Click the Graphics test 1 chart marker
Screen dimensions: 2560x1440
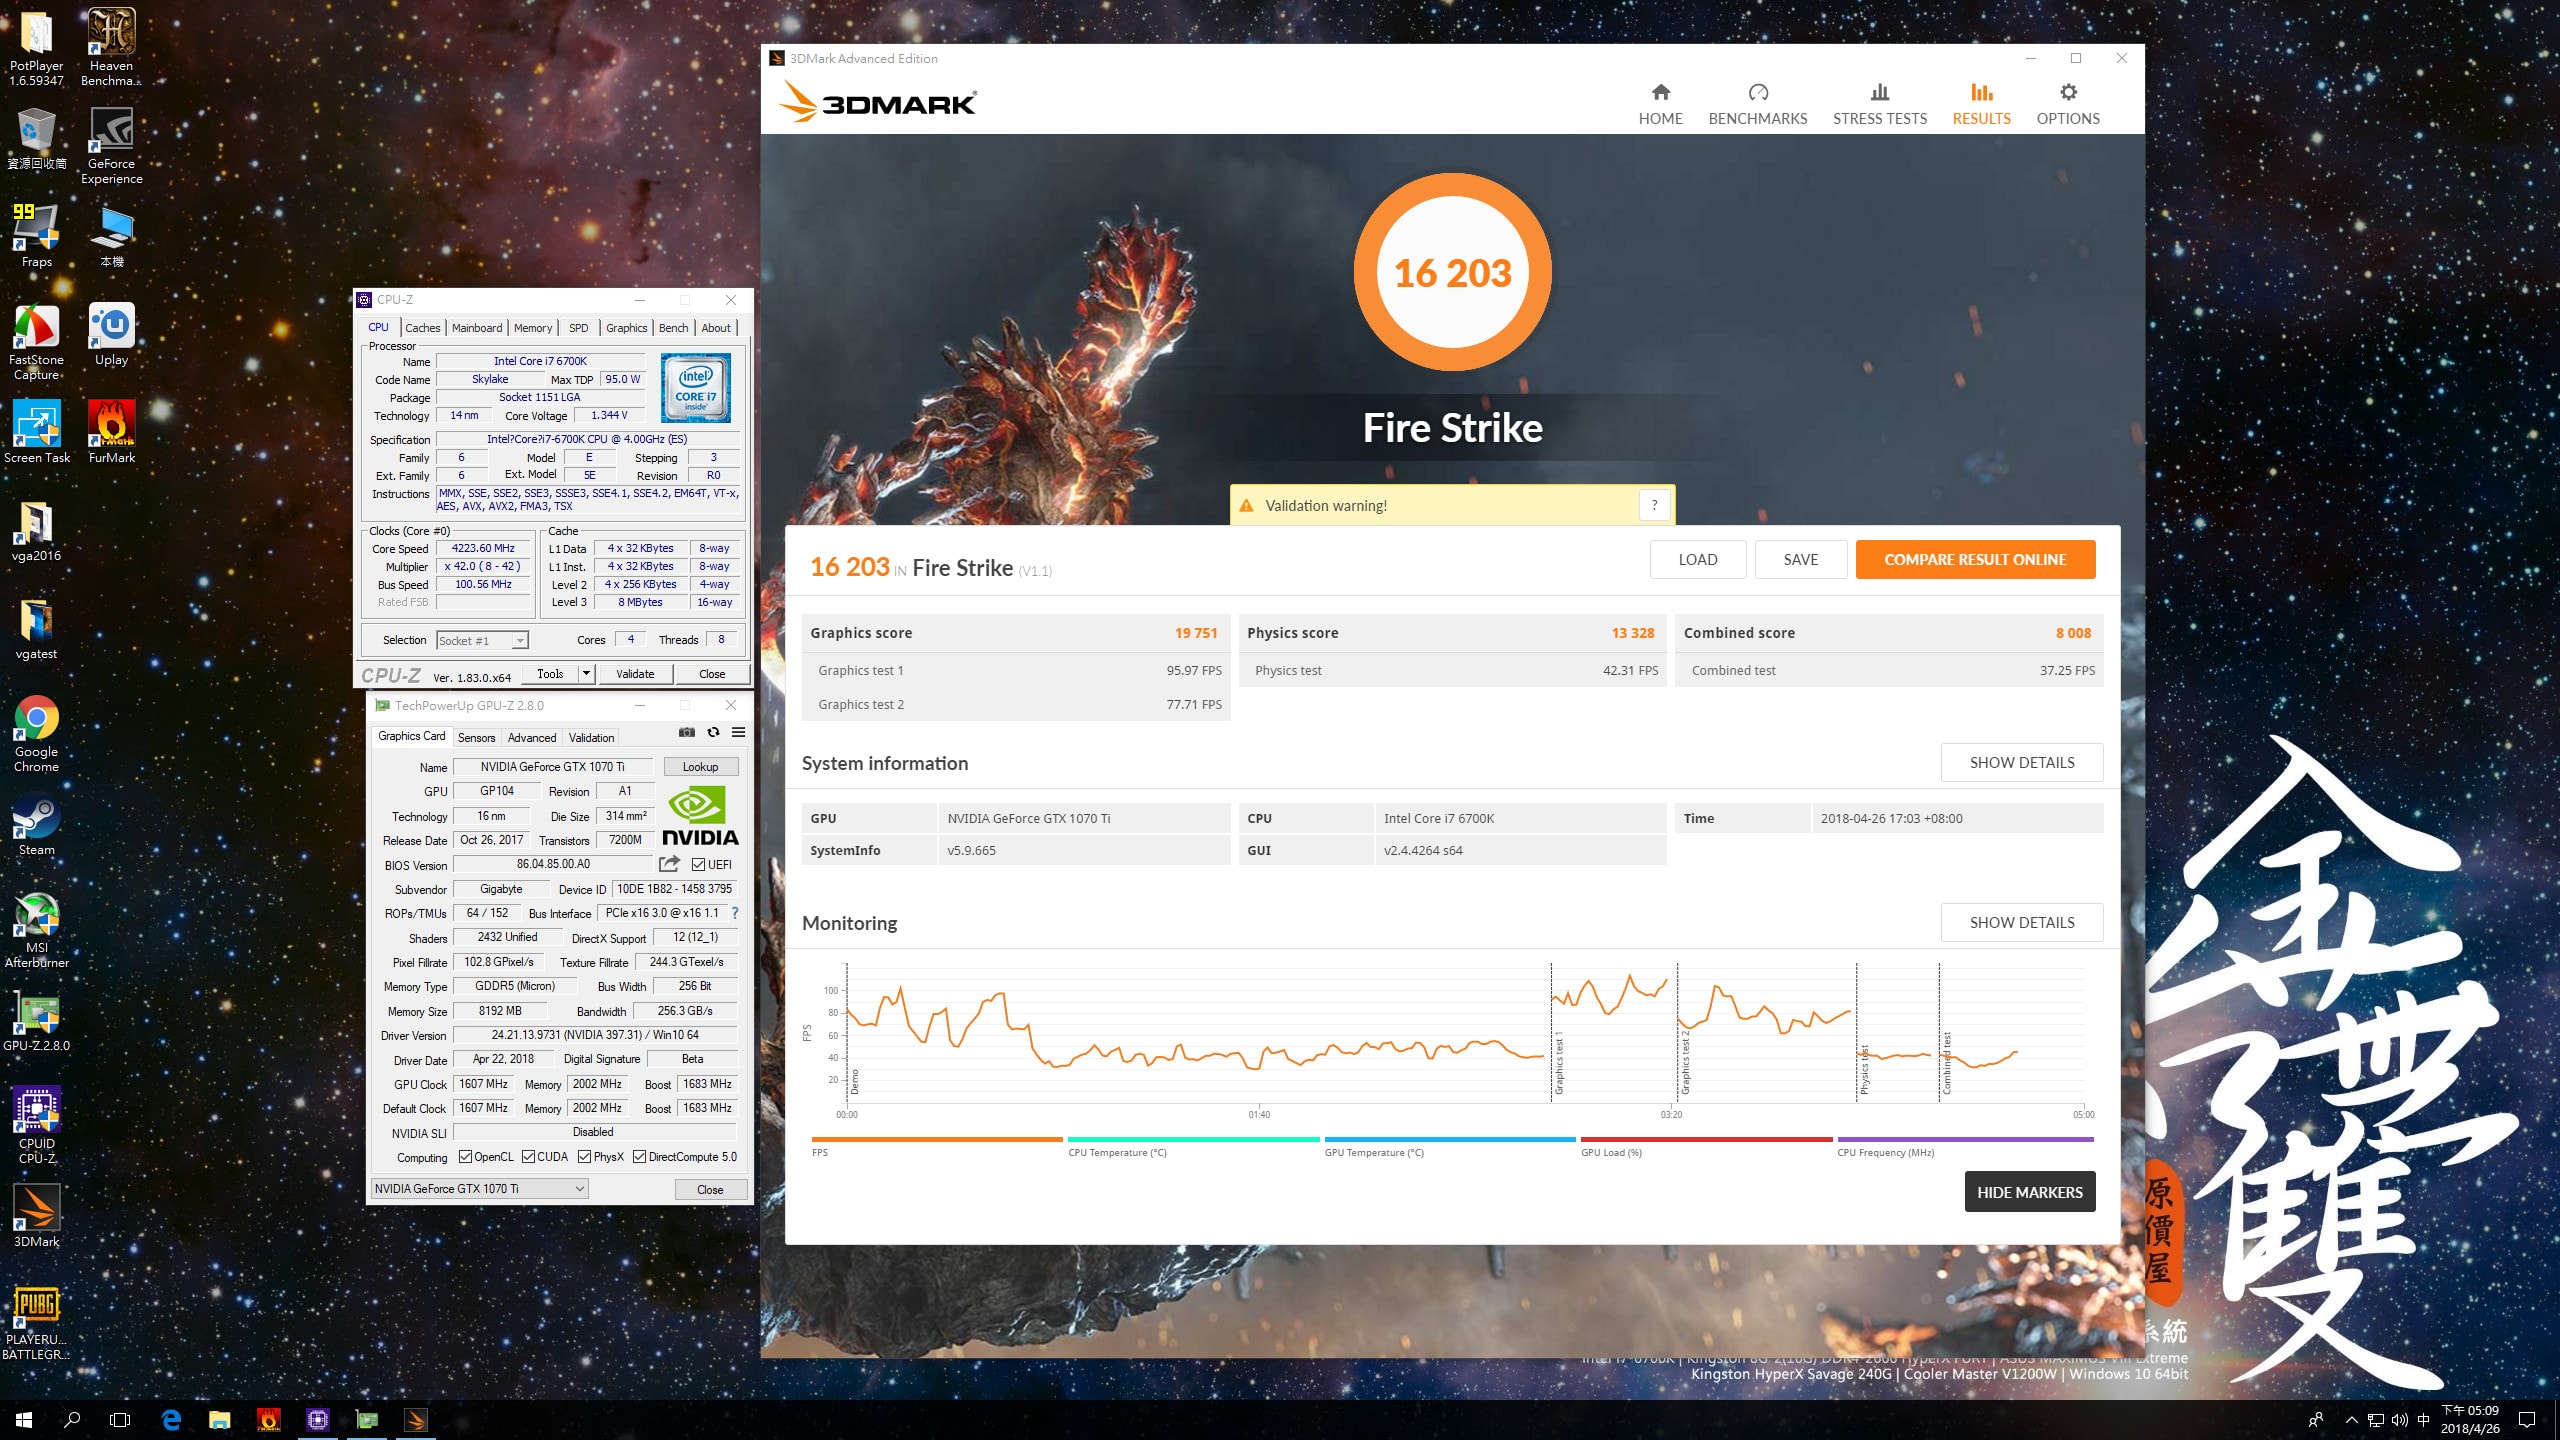click(x=1558, y=1062)
